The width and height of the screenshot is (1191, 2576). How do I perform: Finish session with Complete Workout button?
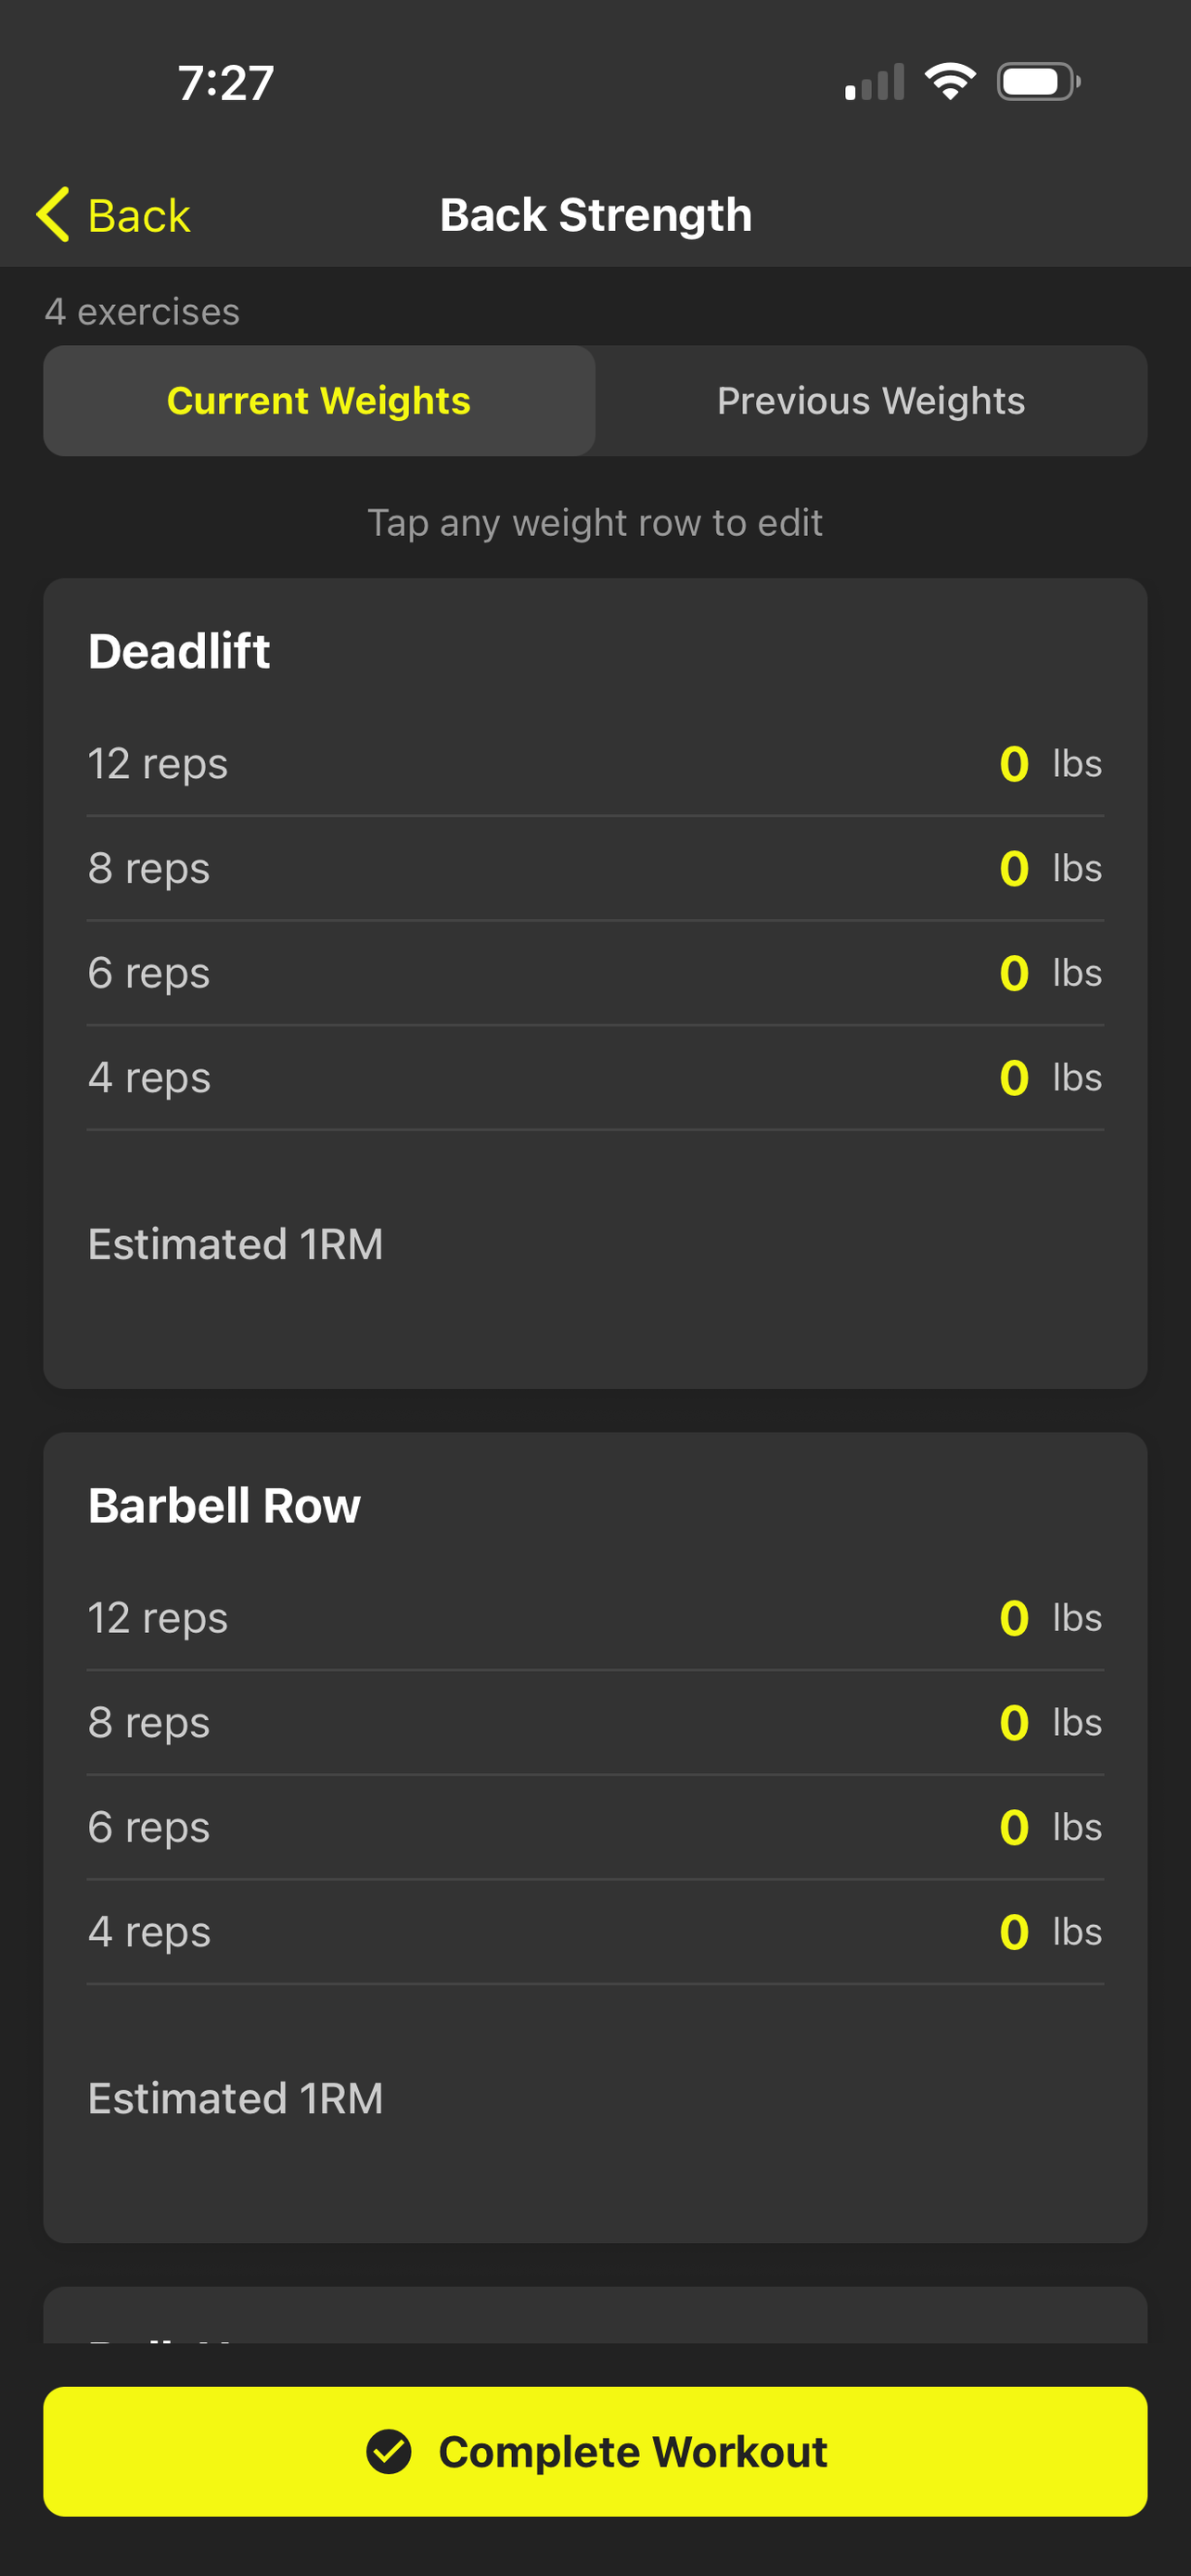click(x=595, y=2451)
